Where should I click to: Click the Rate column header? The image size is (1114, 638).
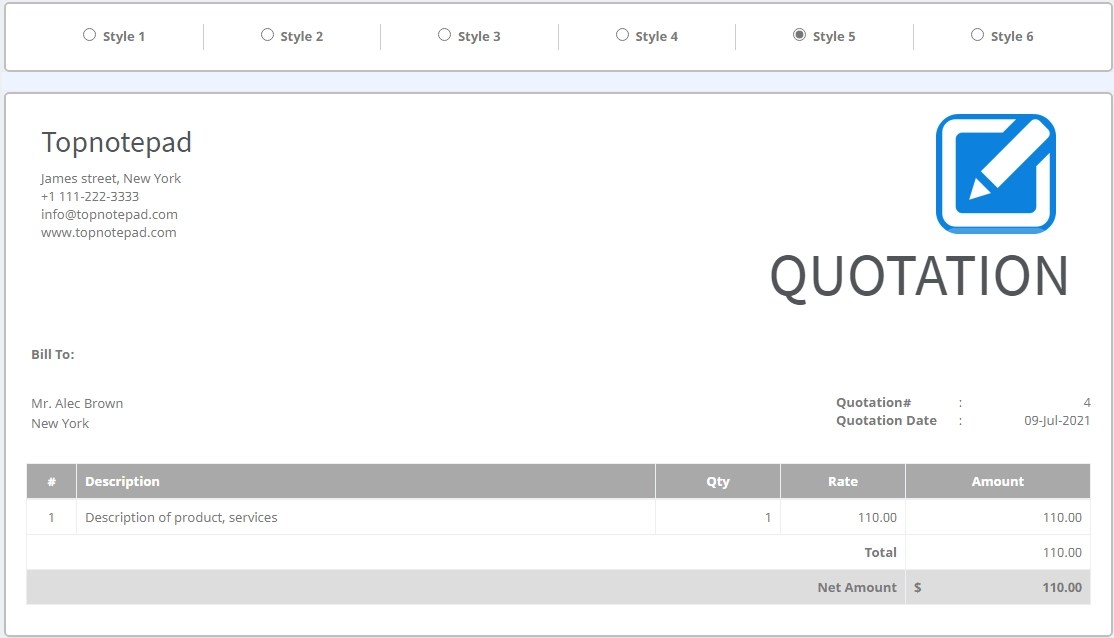843,481
